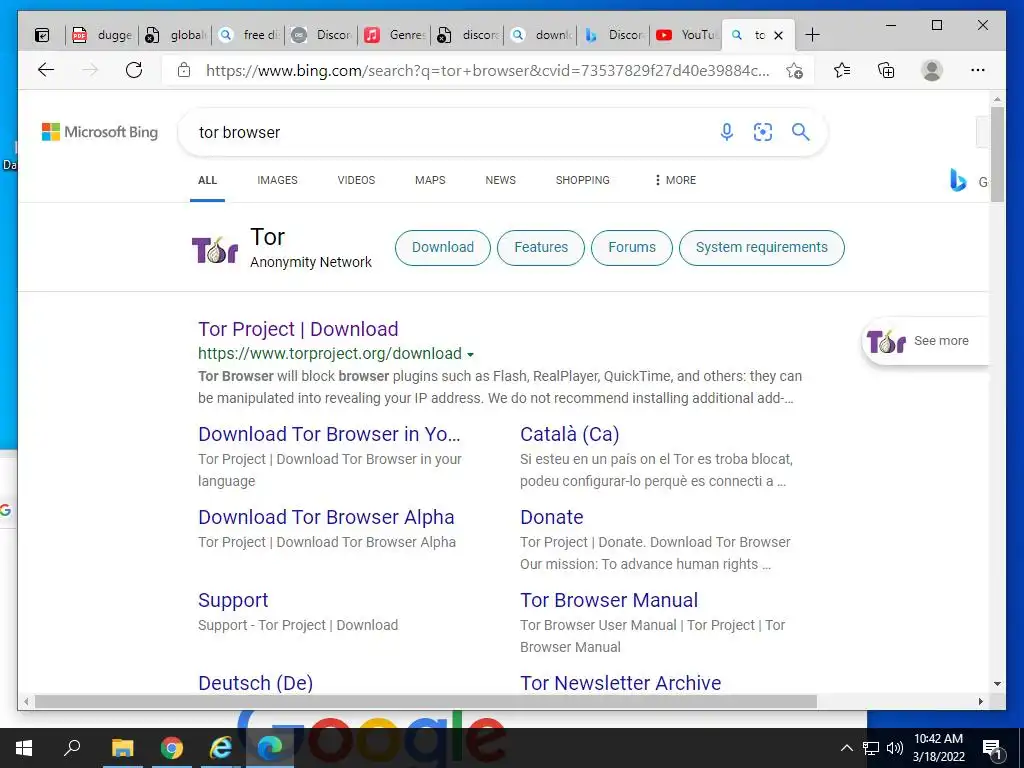Screen dimensions: 1024x768
Task: Open the taskbar clock and date
Action: 938,748
